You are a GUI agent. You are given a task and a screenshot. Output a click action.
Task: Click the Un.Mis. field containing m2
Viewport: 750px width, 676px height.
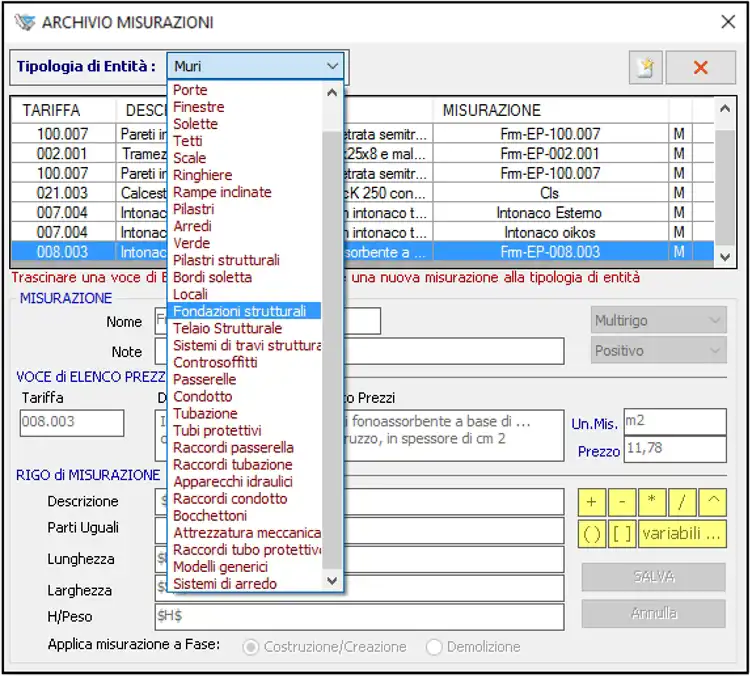(675, 421)
